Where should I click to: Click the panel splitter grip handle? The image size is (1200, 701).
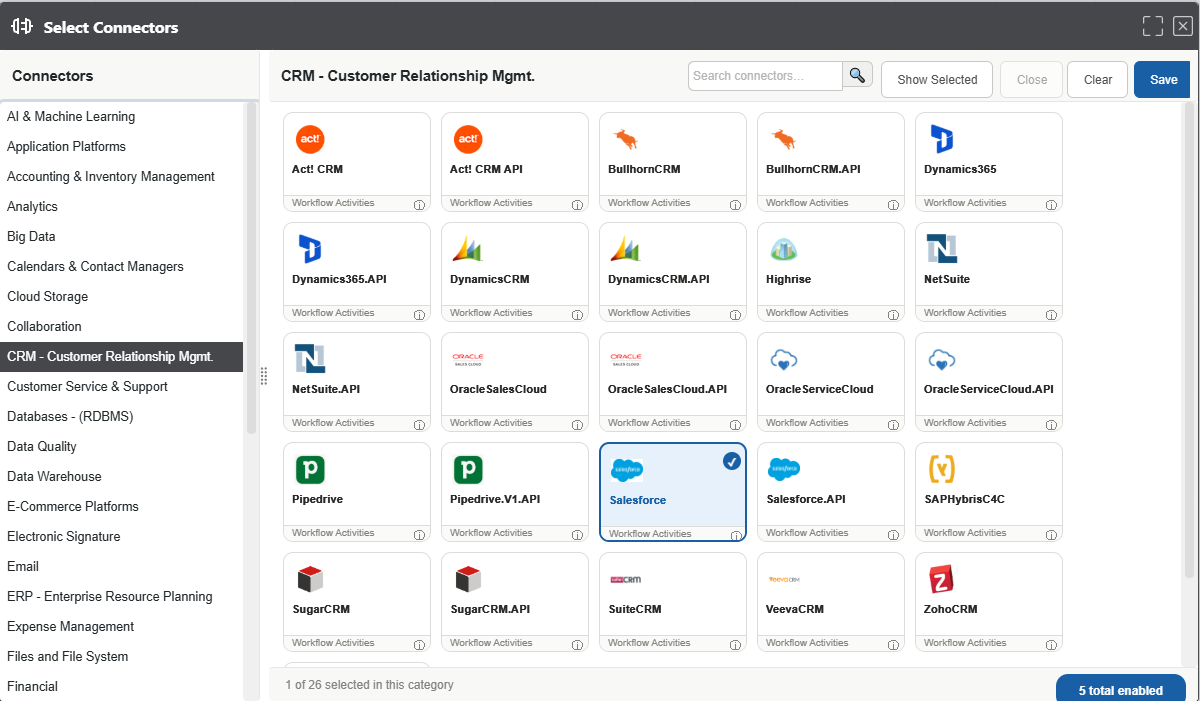click(x=264, y=376)
